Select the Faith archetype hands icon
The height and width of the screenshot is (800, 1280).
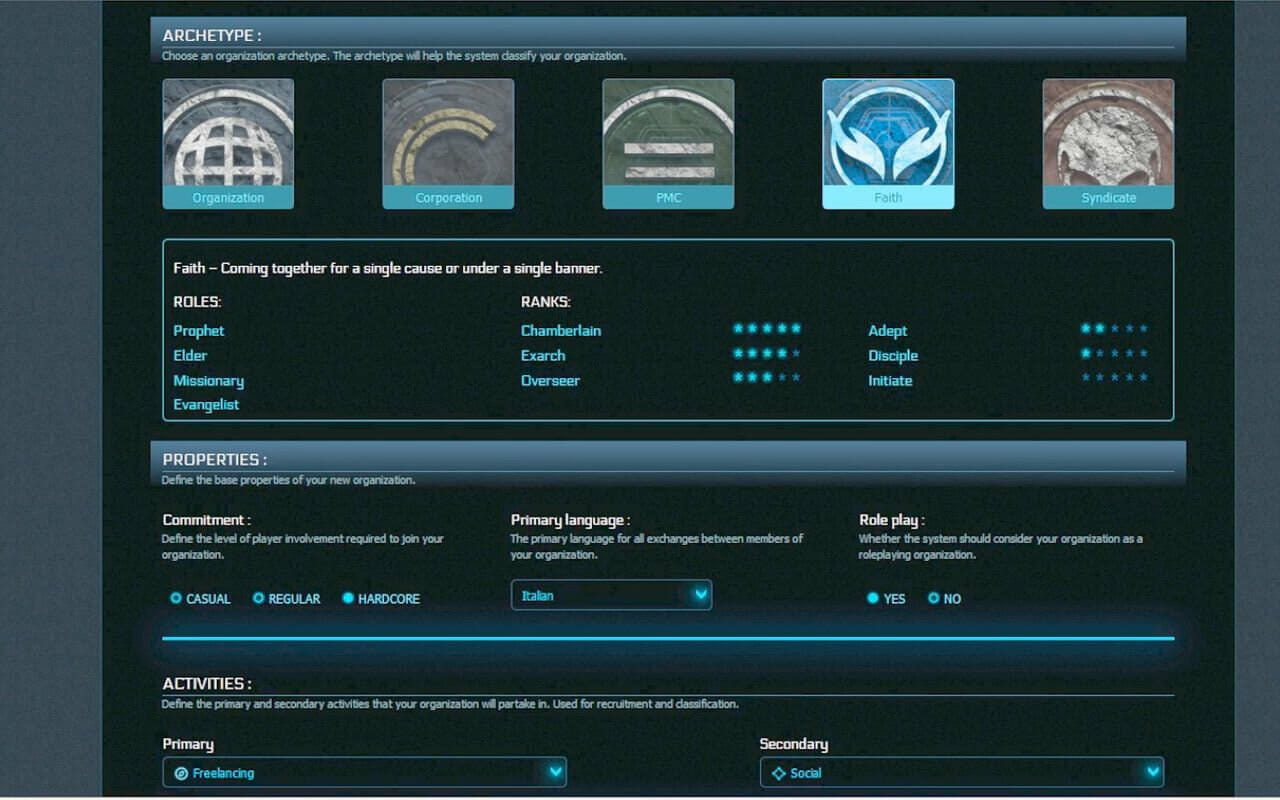point(888,134)
